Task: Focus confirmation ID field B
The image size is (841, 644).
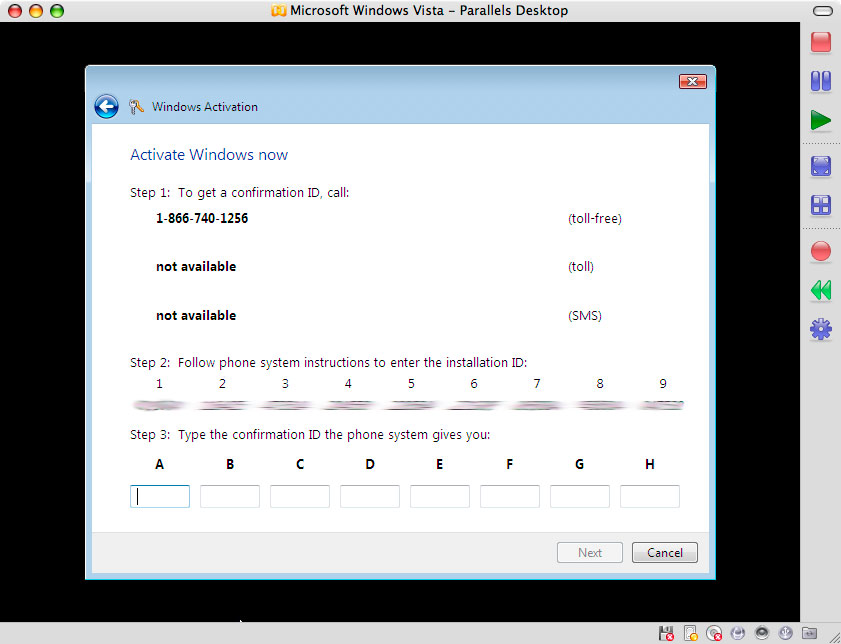Action: point(230,497)
